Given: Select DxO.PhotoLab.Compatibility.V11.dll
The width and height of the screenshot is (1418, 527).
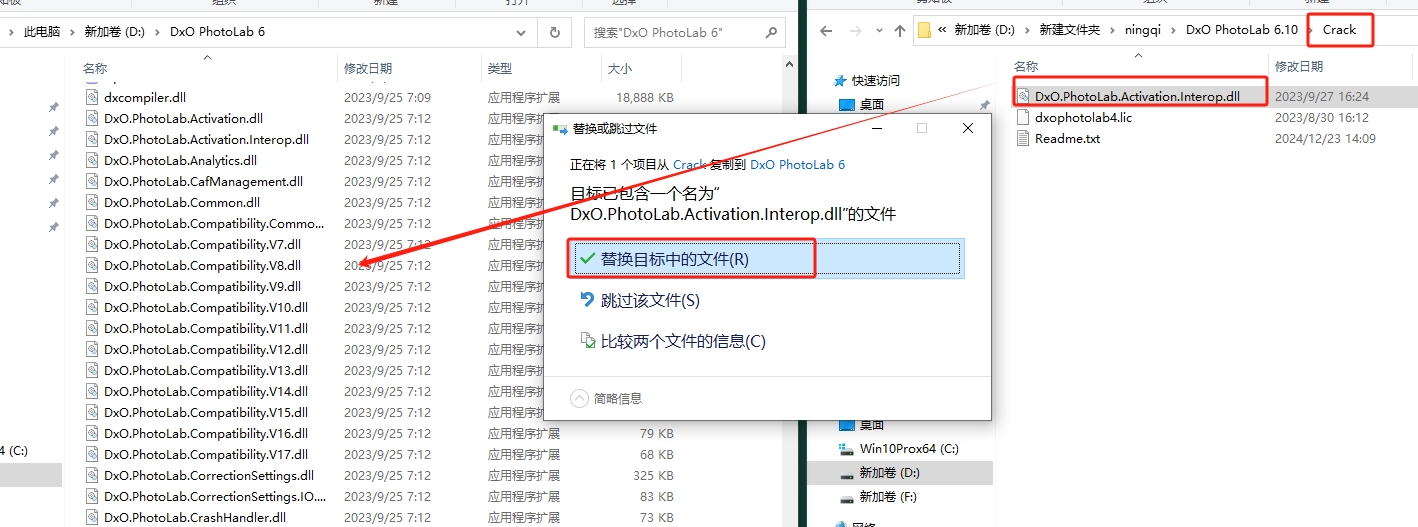Looking at the screenshot, I should (205, 329).
